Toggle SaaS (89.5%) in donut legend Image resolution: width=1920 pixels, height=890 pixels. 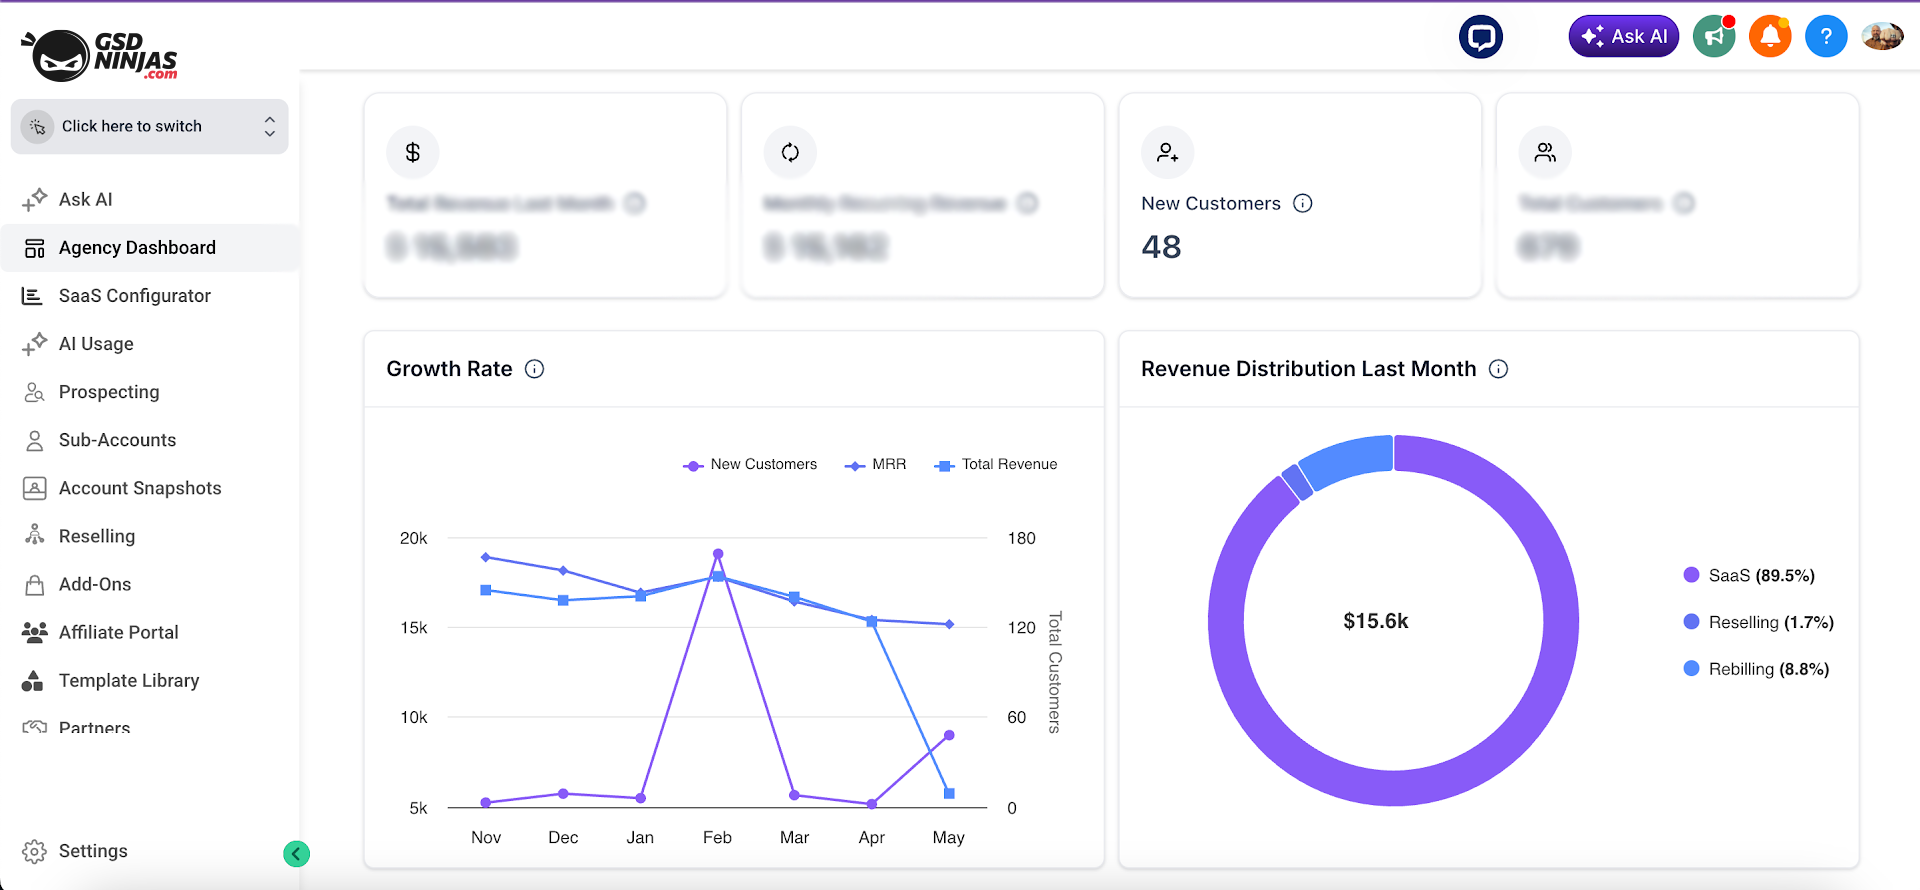click(1749, 575)
